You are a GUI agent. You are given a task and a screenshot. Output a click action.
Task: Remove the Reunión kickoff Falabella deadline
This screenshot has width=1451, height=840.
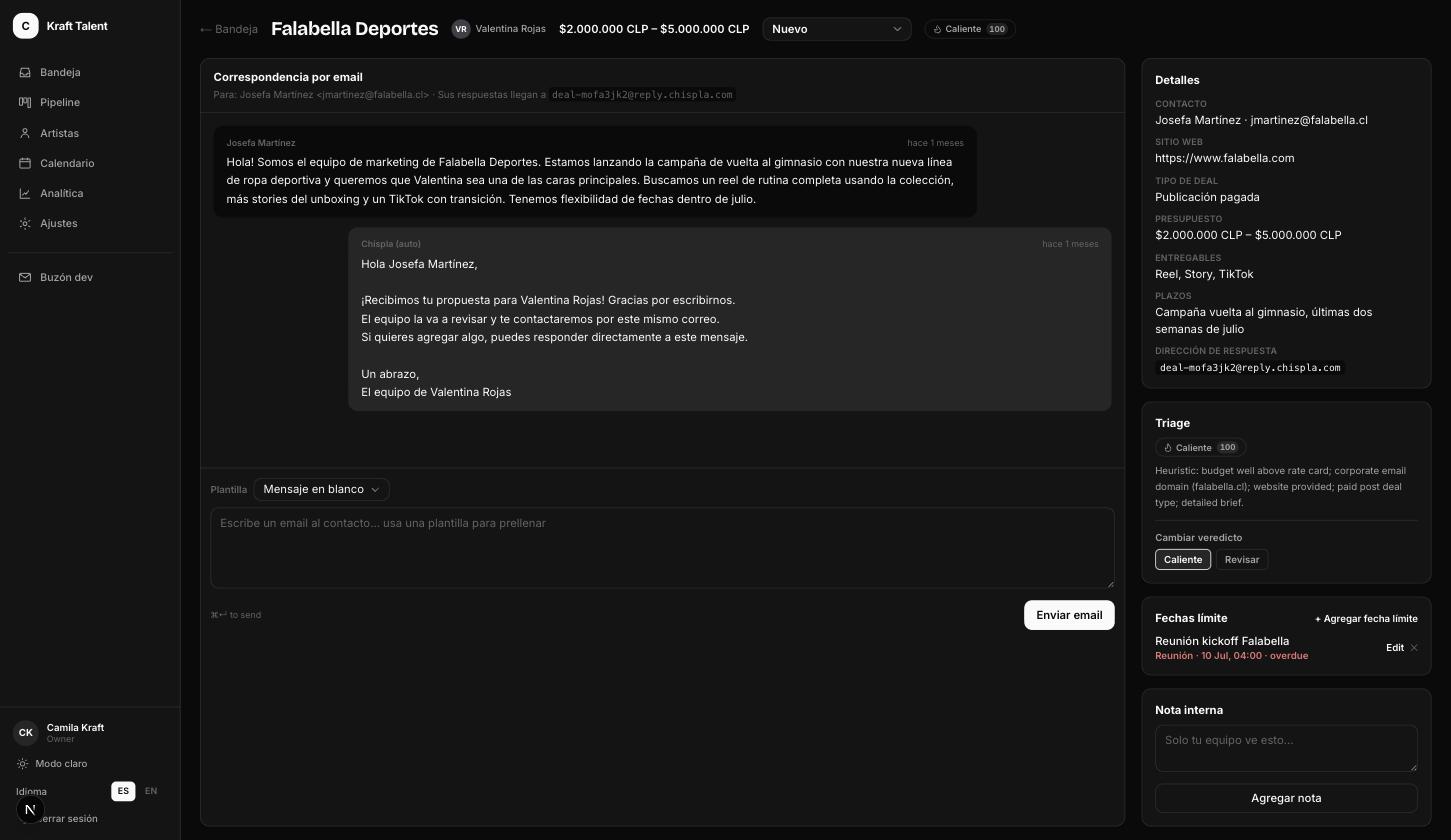click(x=1414, y=648)
